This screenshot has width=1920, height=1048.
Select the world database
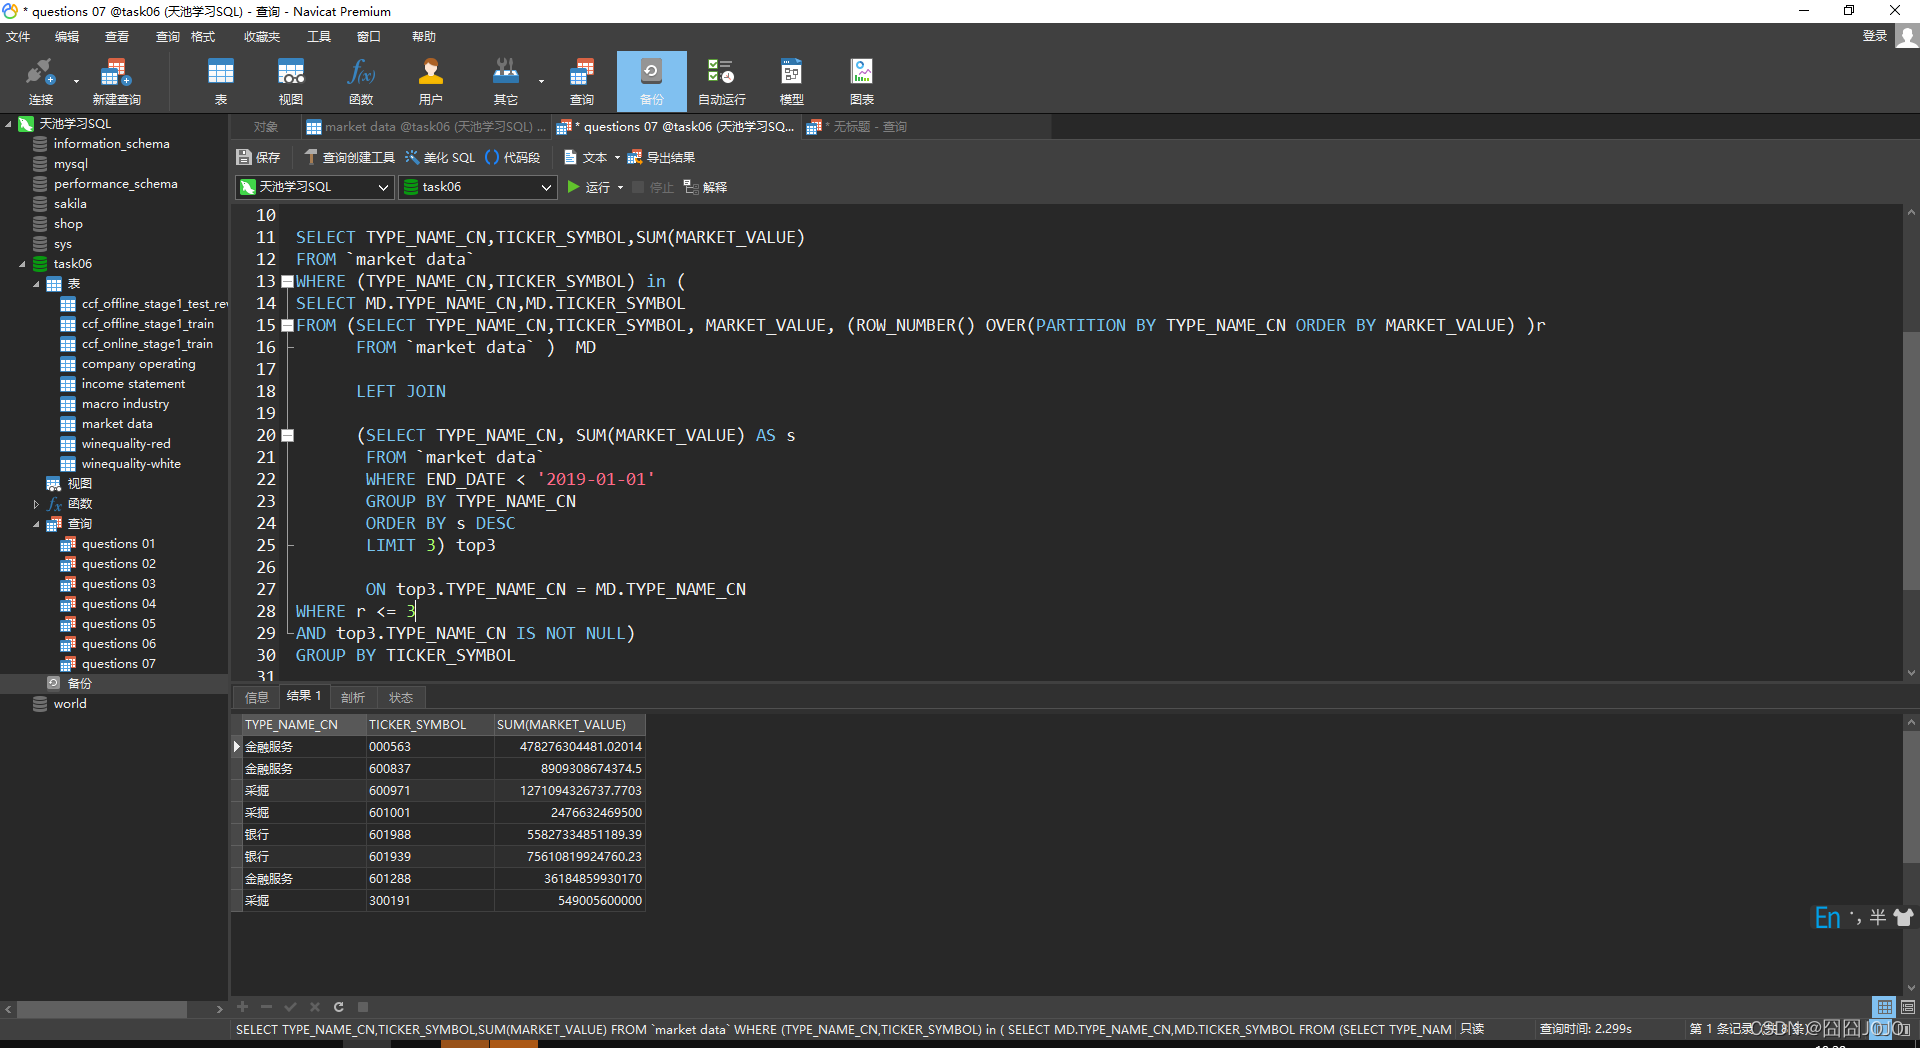(70, 704)
